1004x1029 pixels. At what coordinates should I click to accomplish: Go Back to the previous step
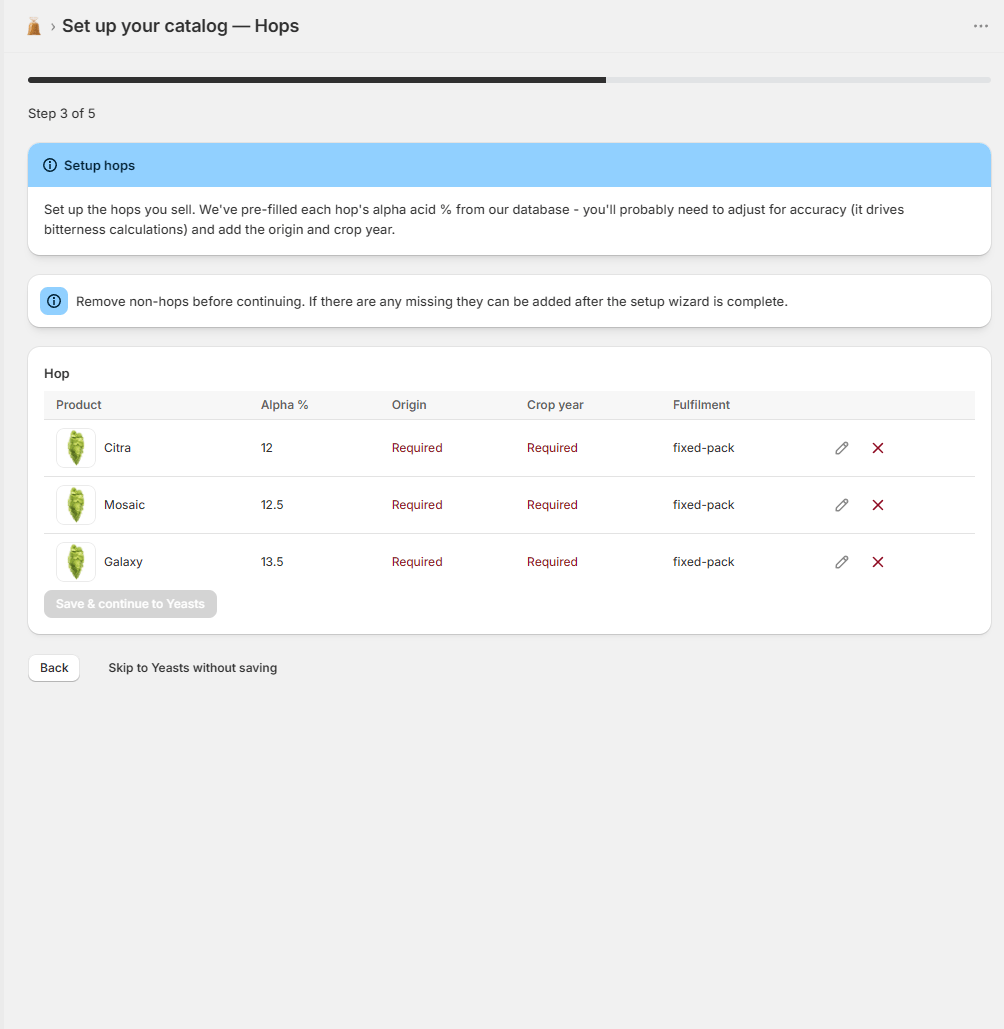click(54, 668)
